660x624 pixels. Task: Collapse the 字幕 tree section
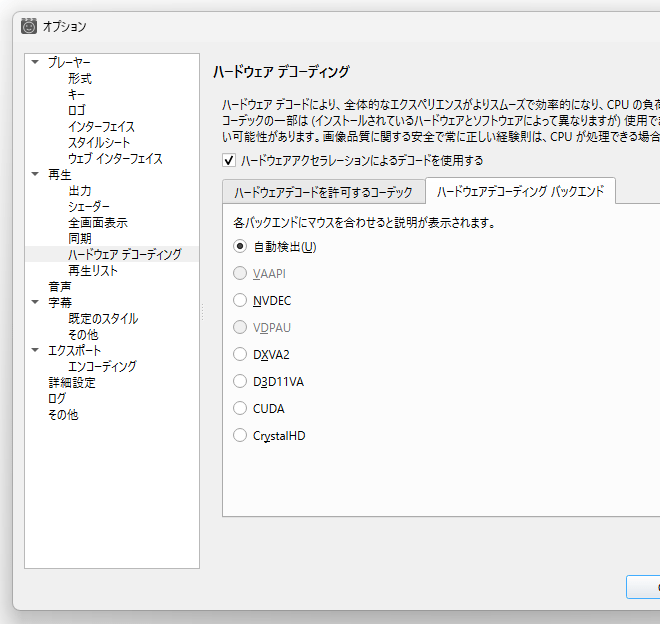(x=35, y=302)
